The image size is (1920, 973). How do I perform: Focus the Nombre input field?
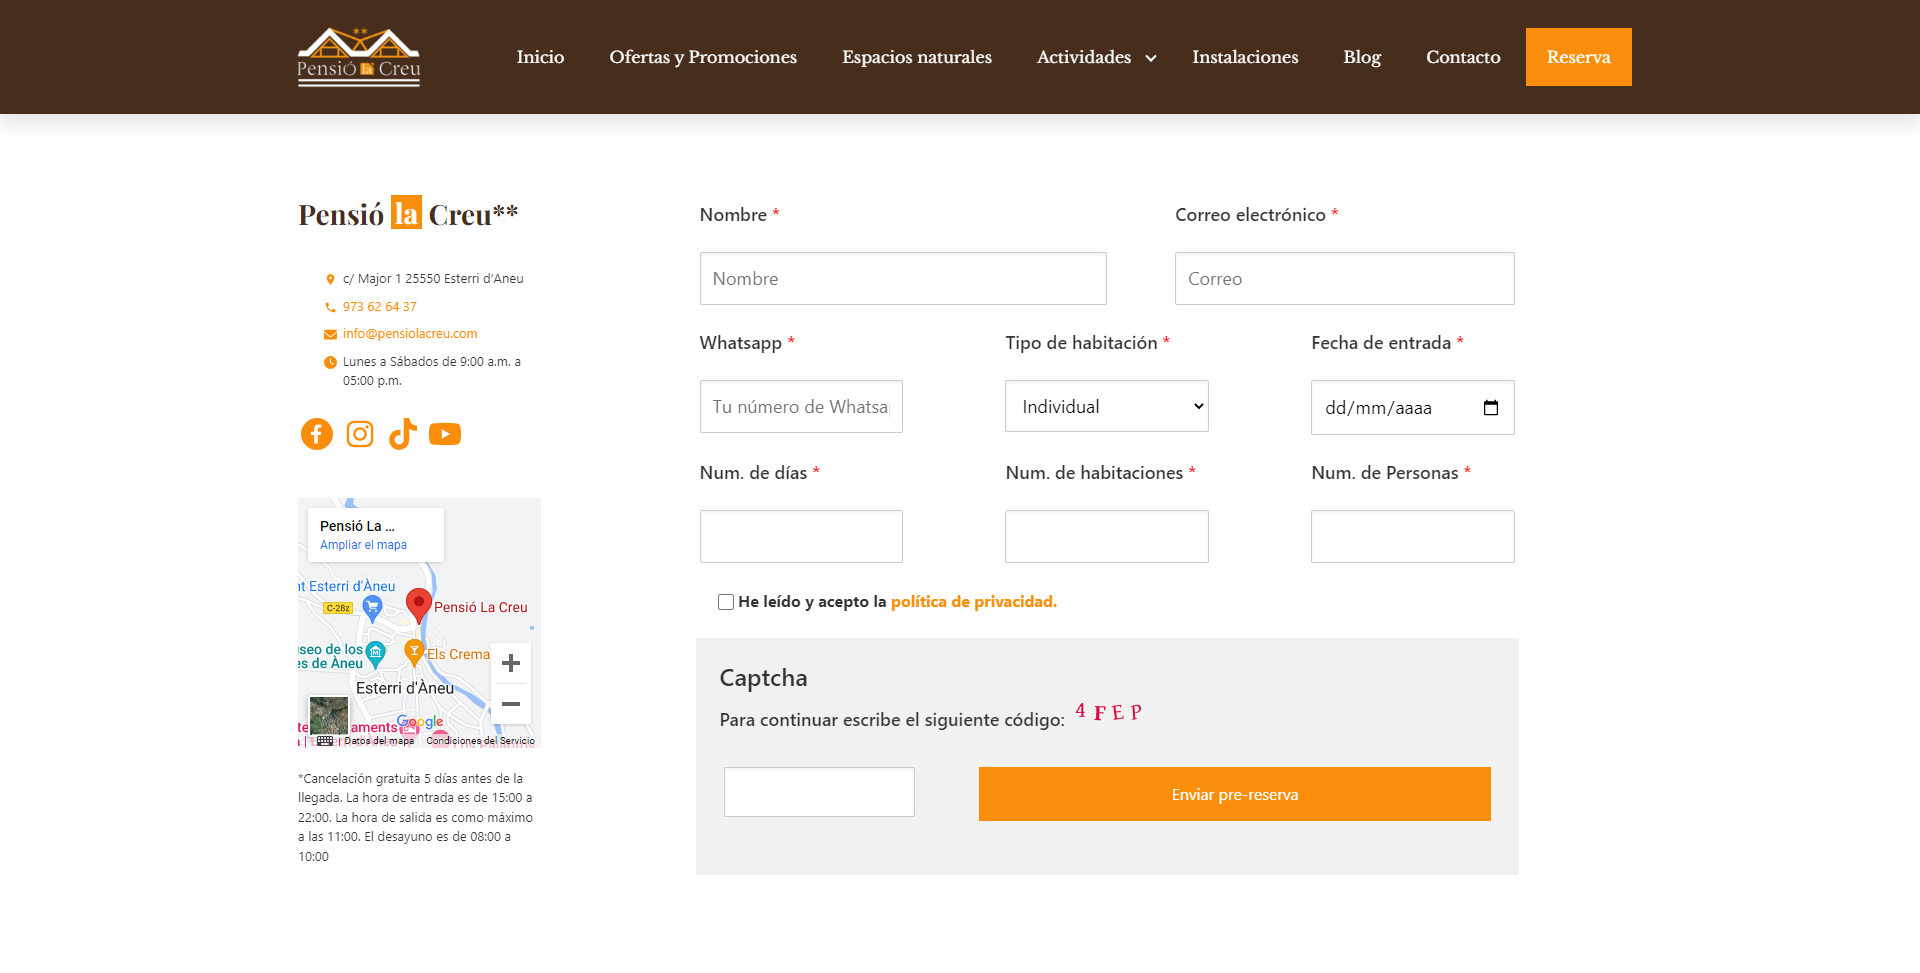tap(903, 279)
